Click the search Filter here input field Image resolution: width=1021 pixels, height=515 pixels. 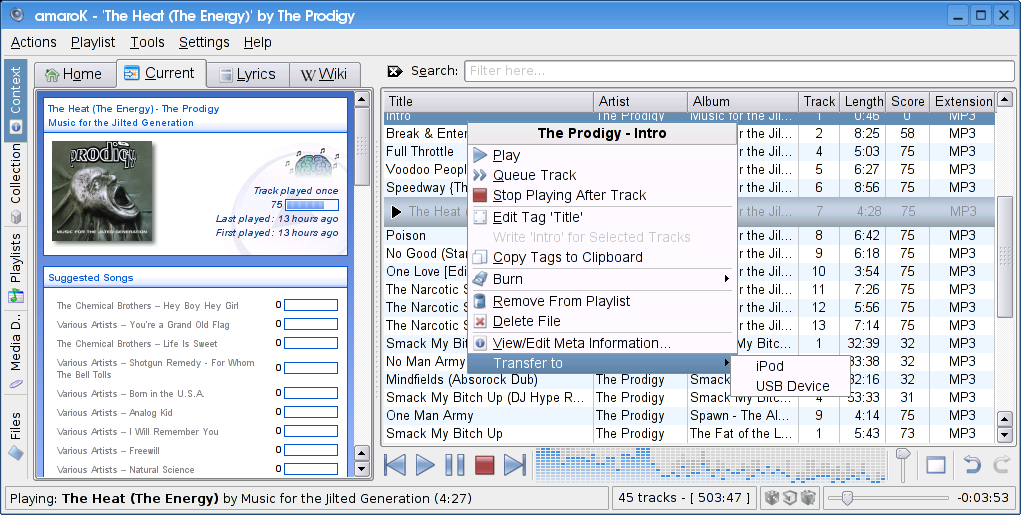click(x=739, y=71)
